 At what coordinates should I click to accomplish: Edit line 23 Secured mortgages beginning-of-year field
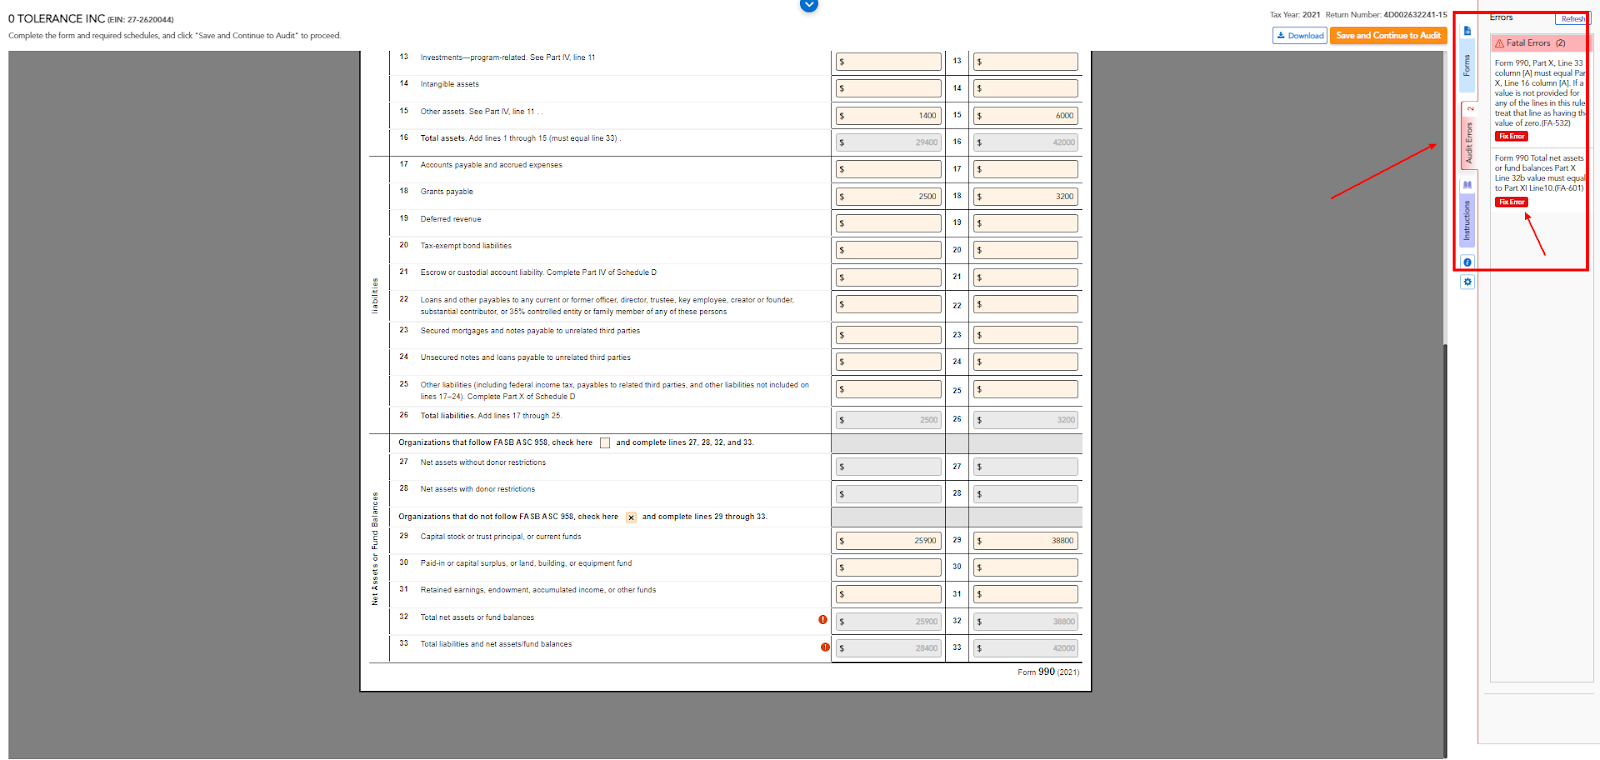(x=888, y=336)
